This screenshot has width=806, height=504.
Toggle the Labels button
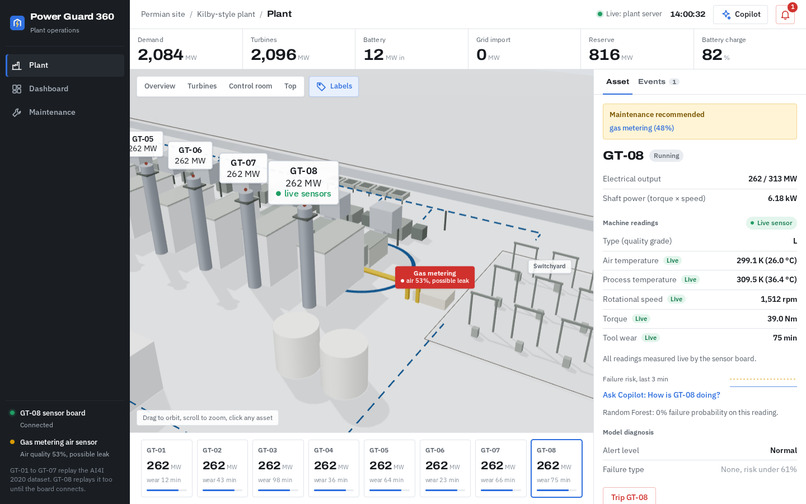click(334, 86)
